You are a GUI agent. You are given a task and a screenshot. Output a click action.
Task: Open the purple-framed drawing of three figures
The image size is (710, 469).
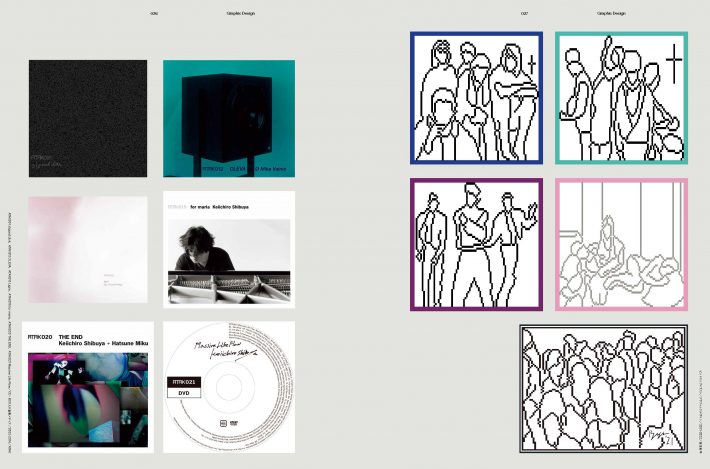(476, 244)
